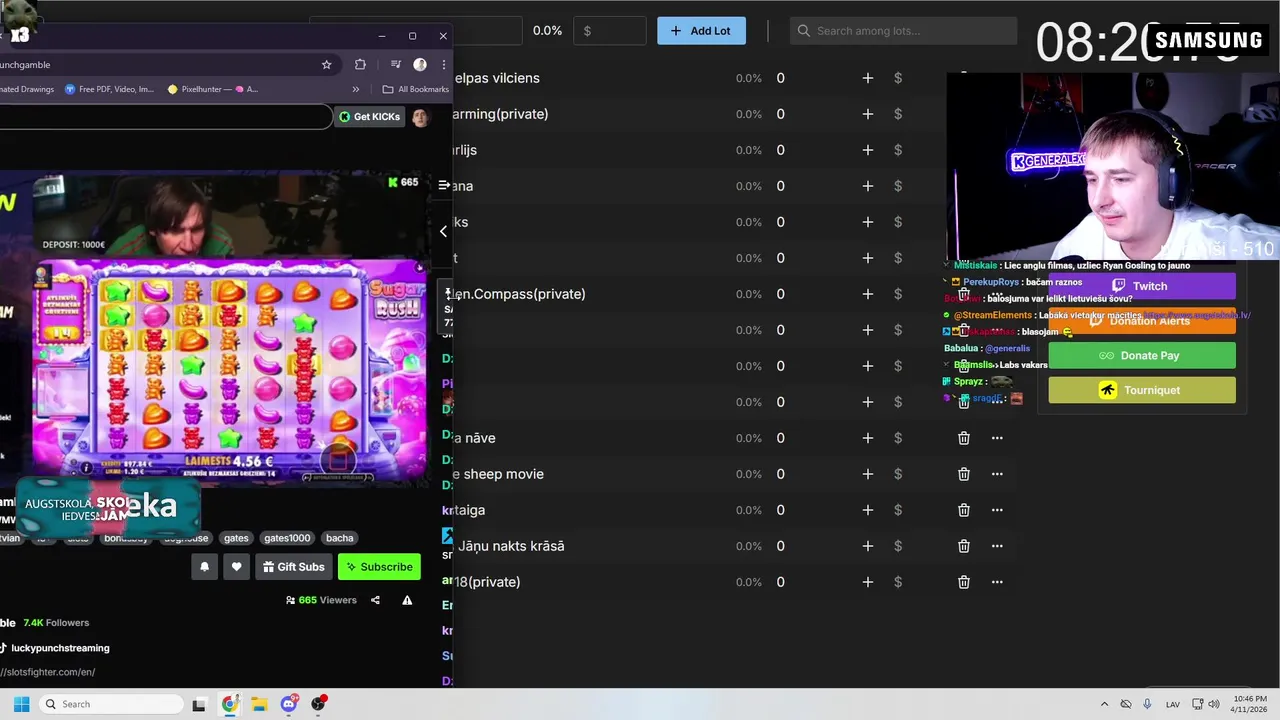This screenshot has height=720, width=1280.
Task: Open Chrome from the taskbar
Action: (230, 704)
